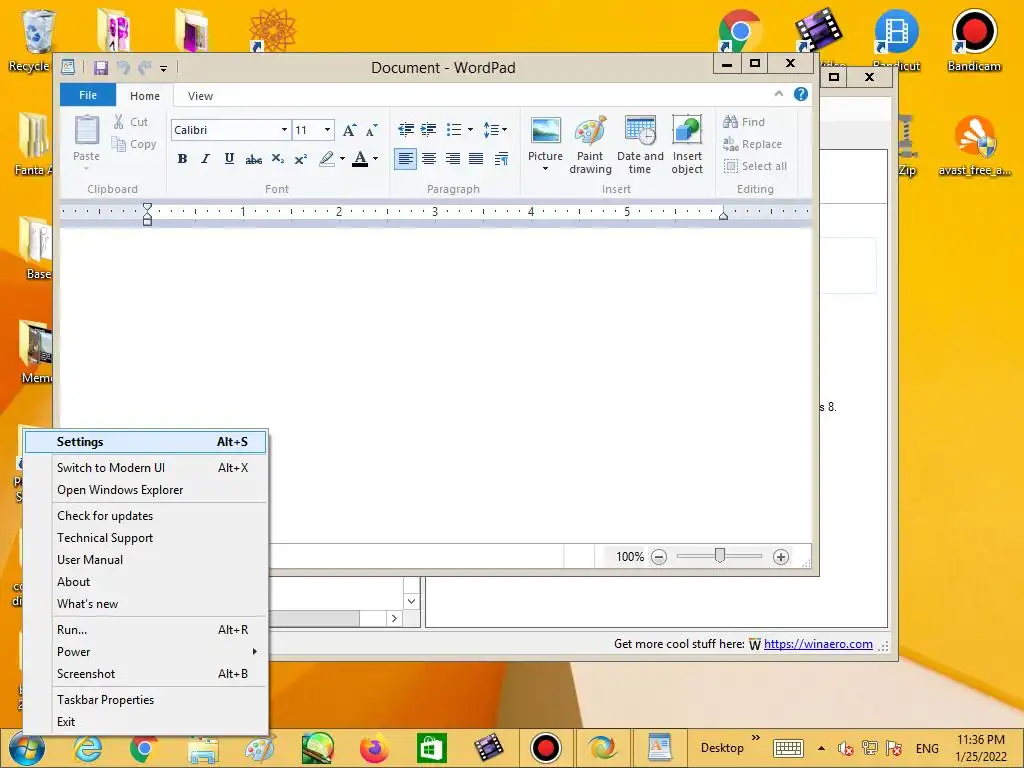Open WordPad Help question mark icon
Screen dimensions: 1024x768
pyautogui.click(x=801, y=94)
